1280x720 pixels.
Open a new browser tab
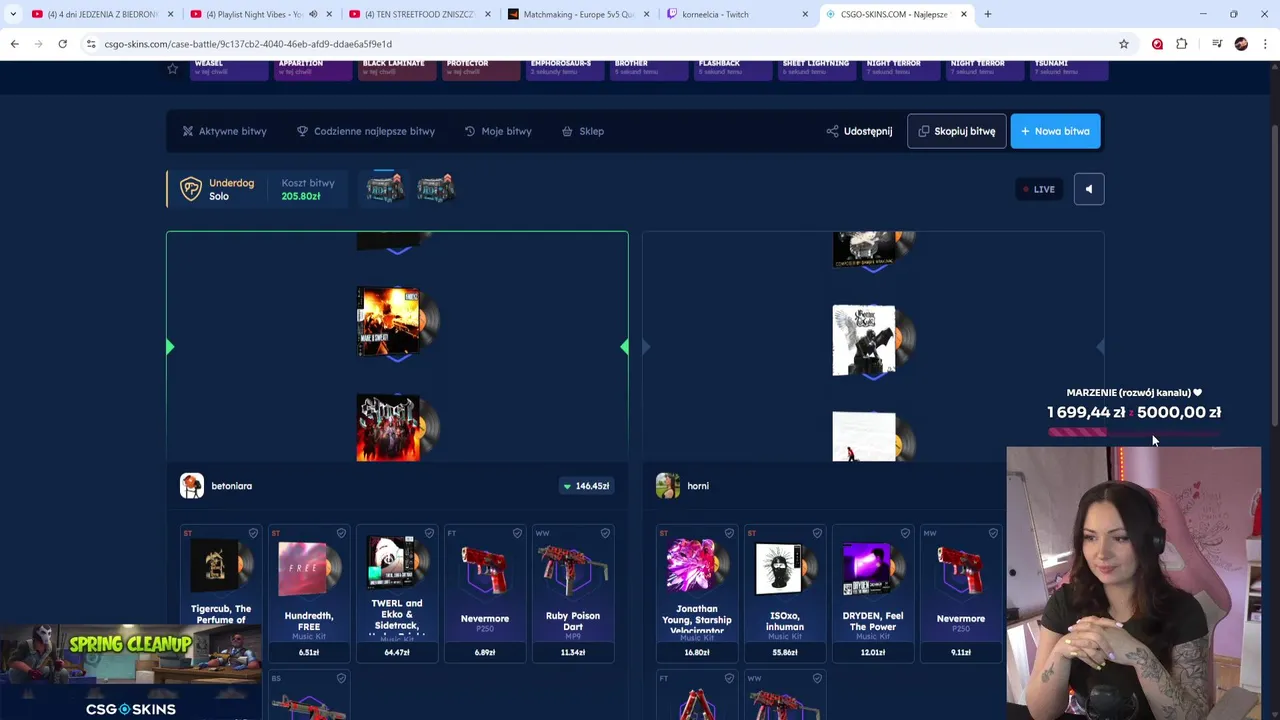click(x=988, y=14)
